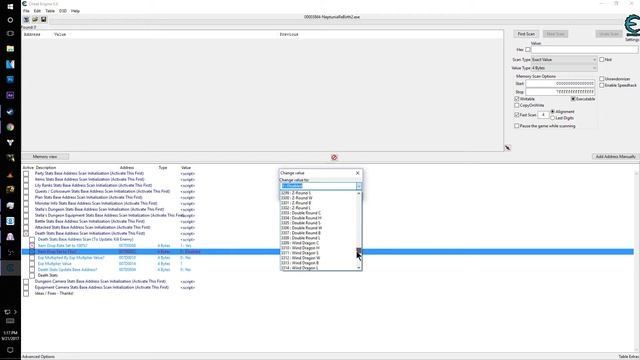Image resolution: width=640 pixels, height=360 pixels.
Task: Open the blue N taskbar app
Action: [10, 64]
